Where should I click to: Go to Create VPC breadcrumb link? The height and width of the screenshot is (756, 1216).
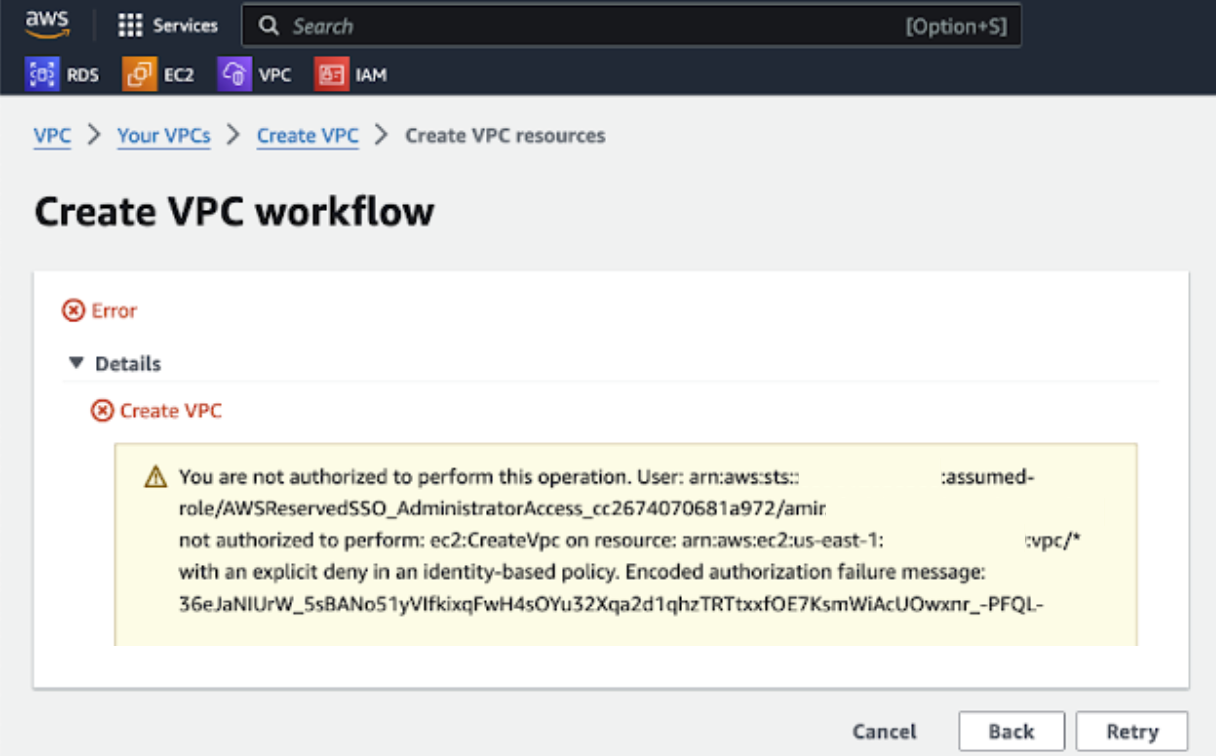coord(308,136)
